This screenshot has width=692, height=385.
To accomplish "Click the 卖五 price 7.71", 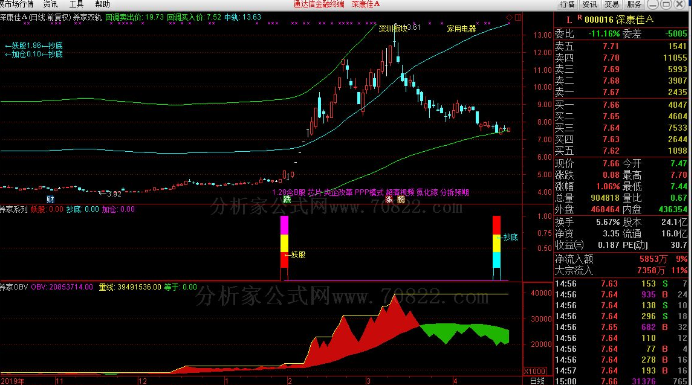I will tap(611, 46).
